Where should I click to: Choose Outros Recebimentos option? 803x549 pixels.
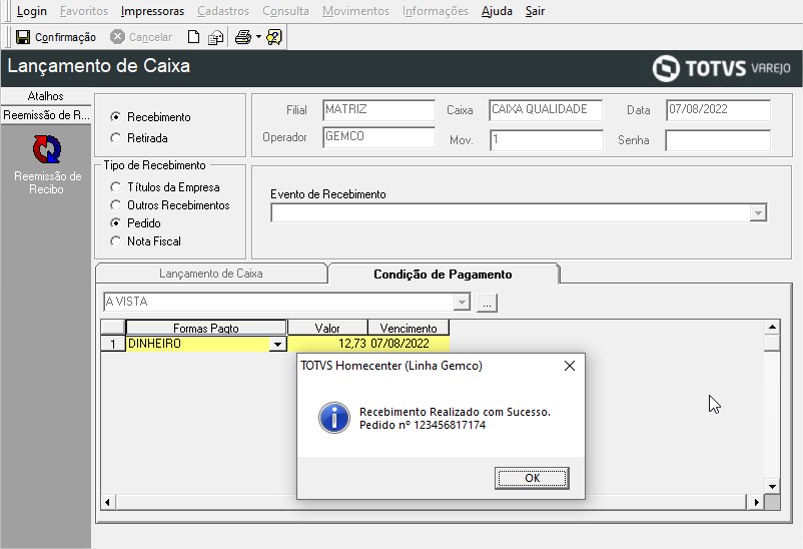tap(116, 205)
